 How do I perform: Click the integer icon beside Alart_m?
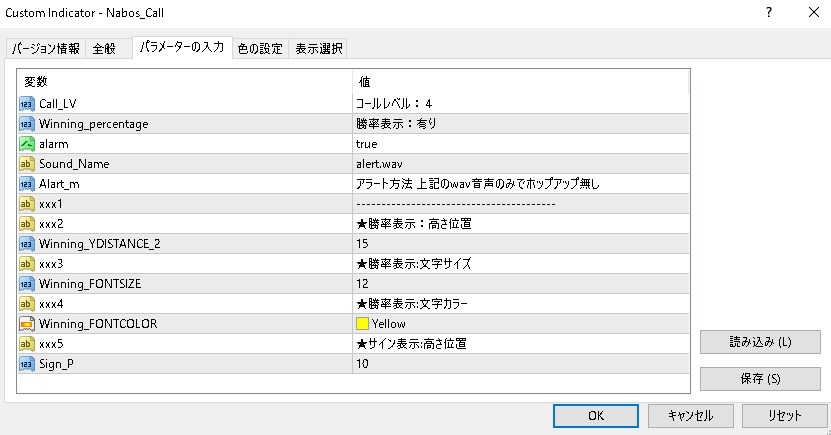click(26, 184)
